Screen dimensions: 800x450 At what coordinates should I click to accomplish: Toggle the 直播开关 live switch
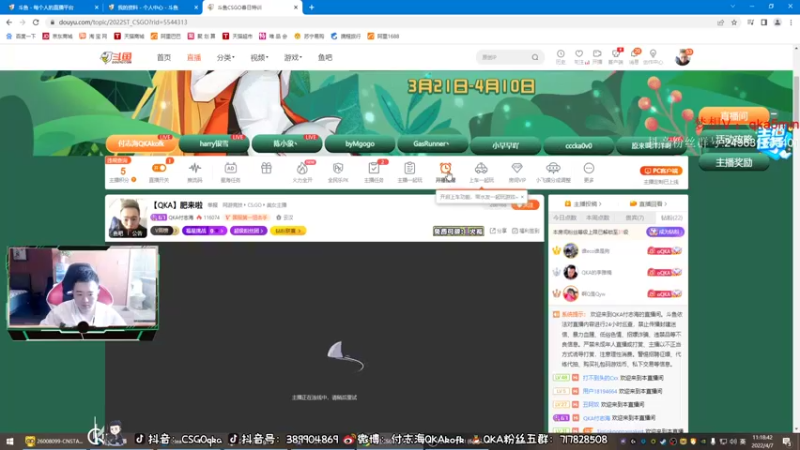coord(159,168)
